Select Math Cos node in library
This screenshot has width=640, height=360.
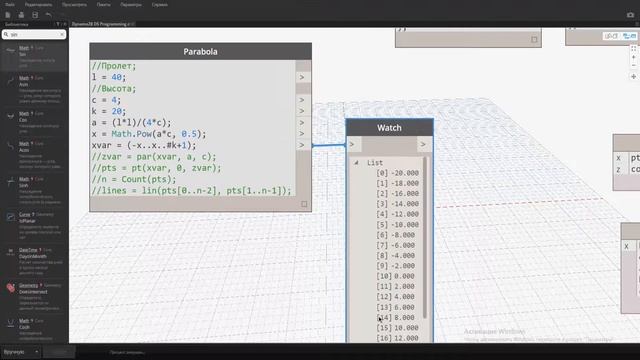(x=34, y=122)
